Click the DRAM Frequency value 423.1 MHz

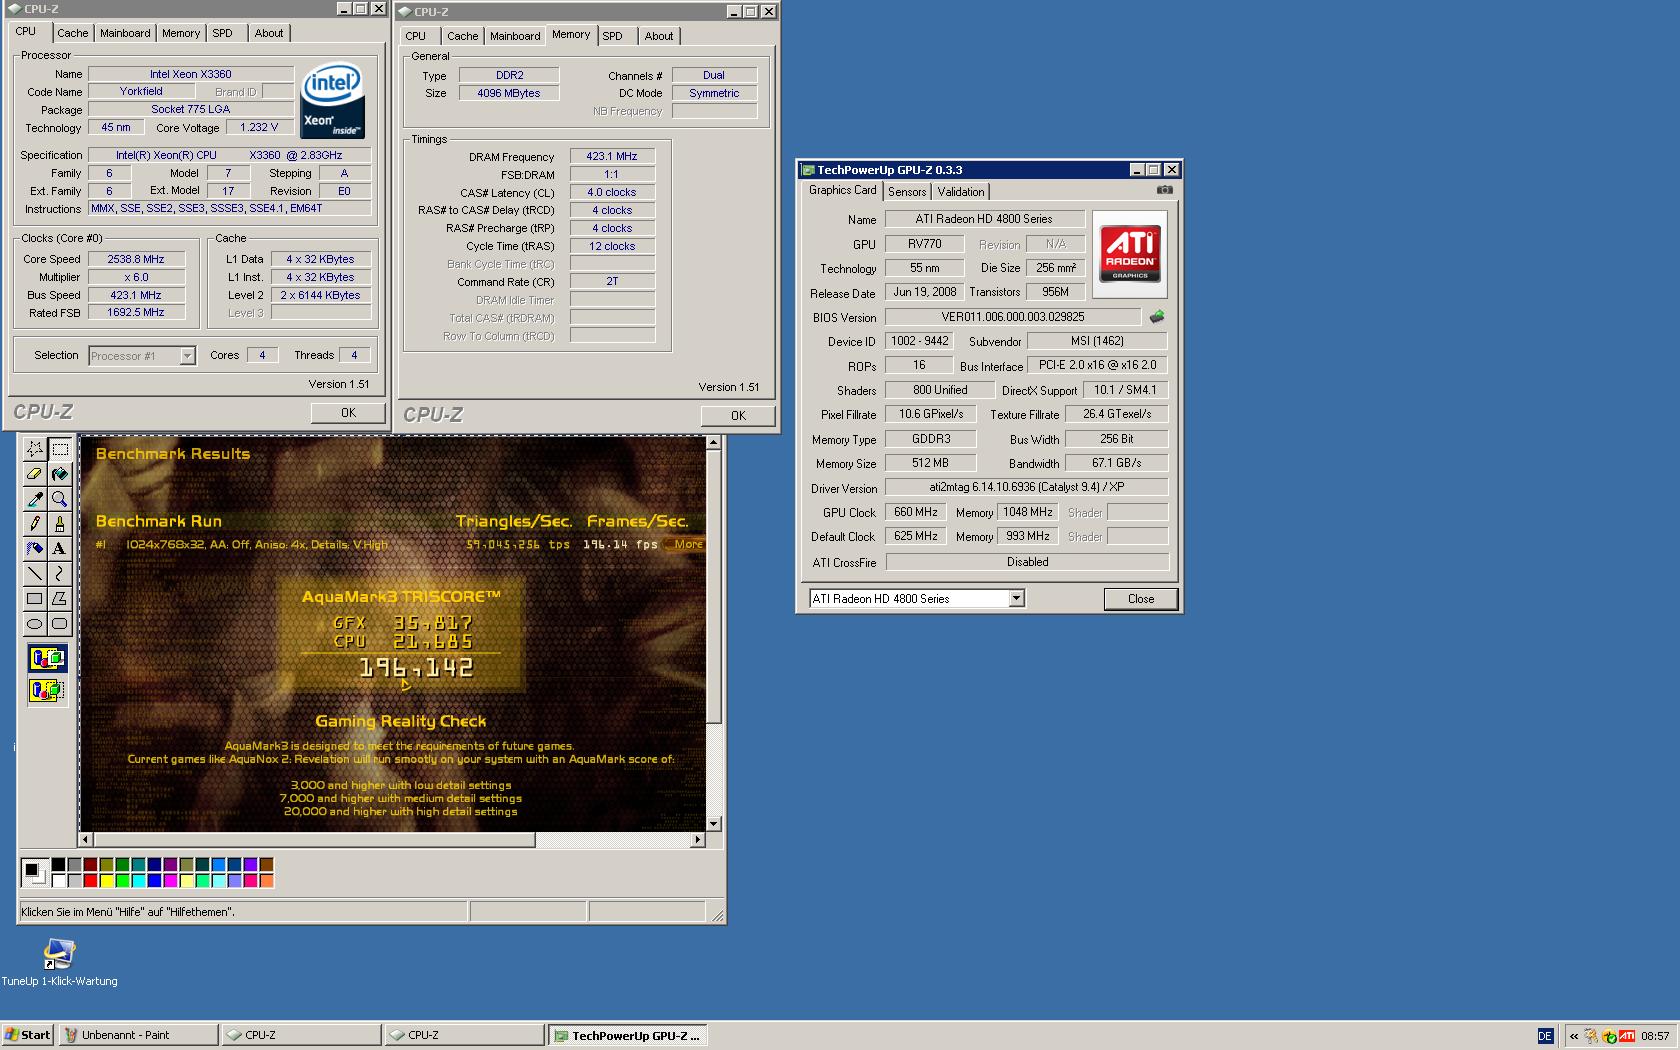612,157
